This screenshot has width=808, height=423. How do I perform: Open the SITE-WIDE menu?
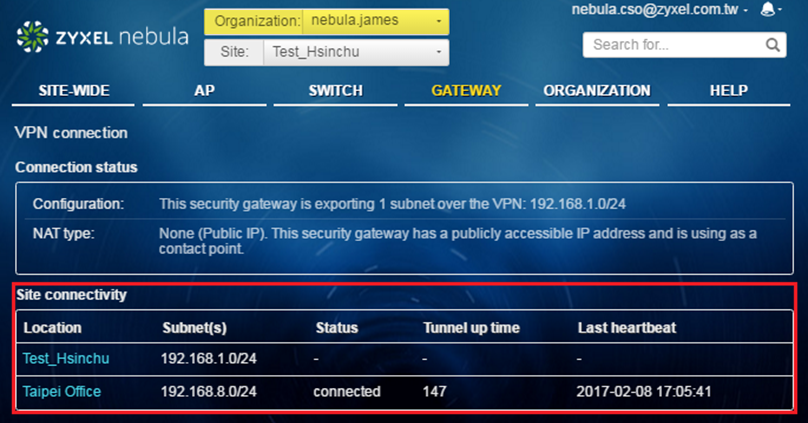[x=74, y=91]
